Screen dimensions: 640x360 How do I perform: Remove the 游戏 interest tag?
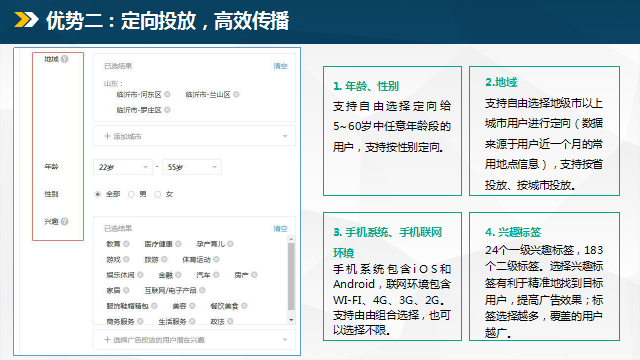pyautogui.click(x=127, y=259)
